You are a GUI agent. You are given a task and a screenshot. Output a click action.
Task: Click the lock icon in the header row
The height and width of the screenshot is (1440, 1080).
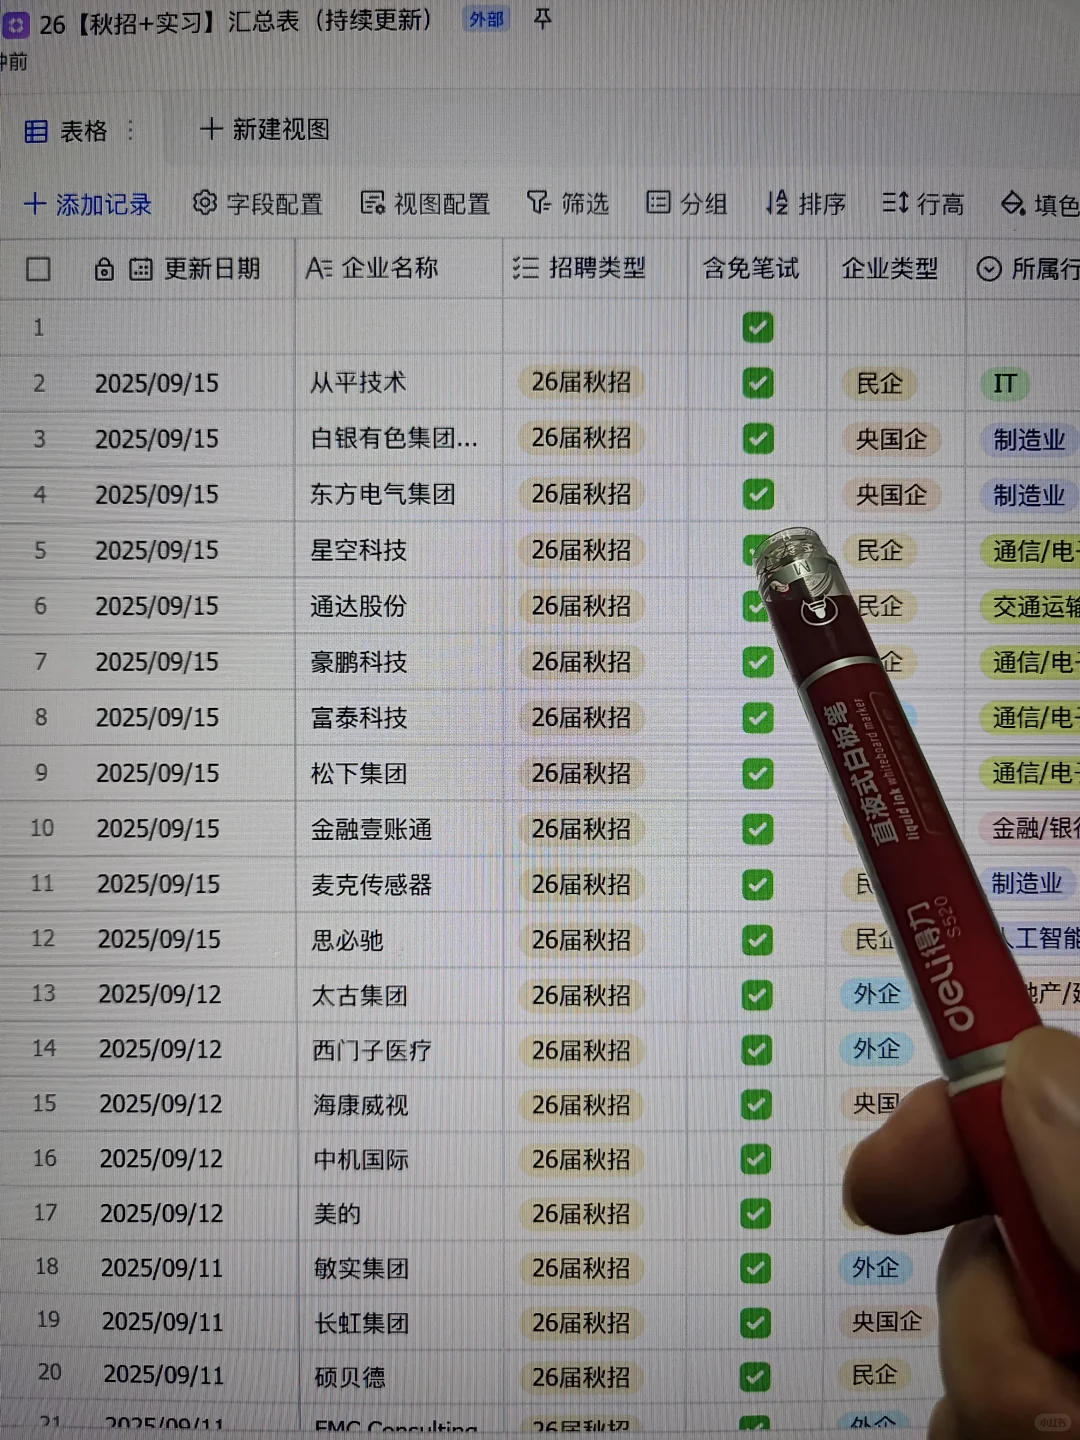104,268
